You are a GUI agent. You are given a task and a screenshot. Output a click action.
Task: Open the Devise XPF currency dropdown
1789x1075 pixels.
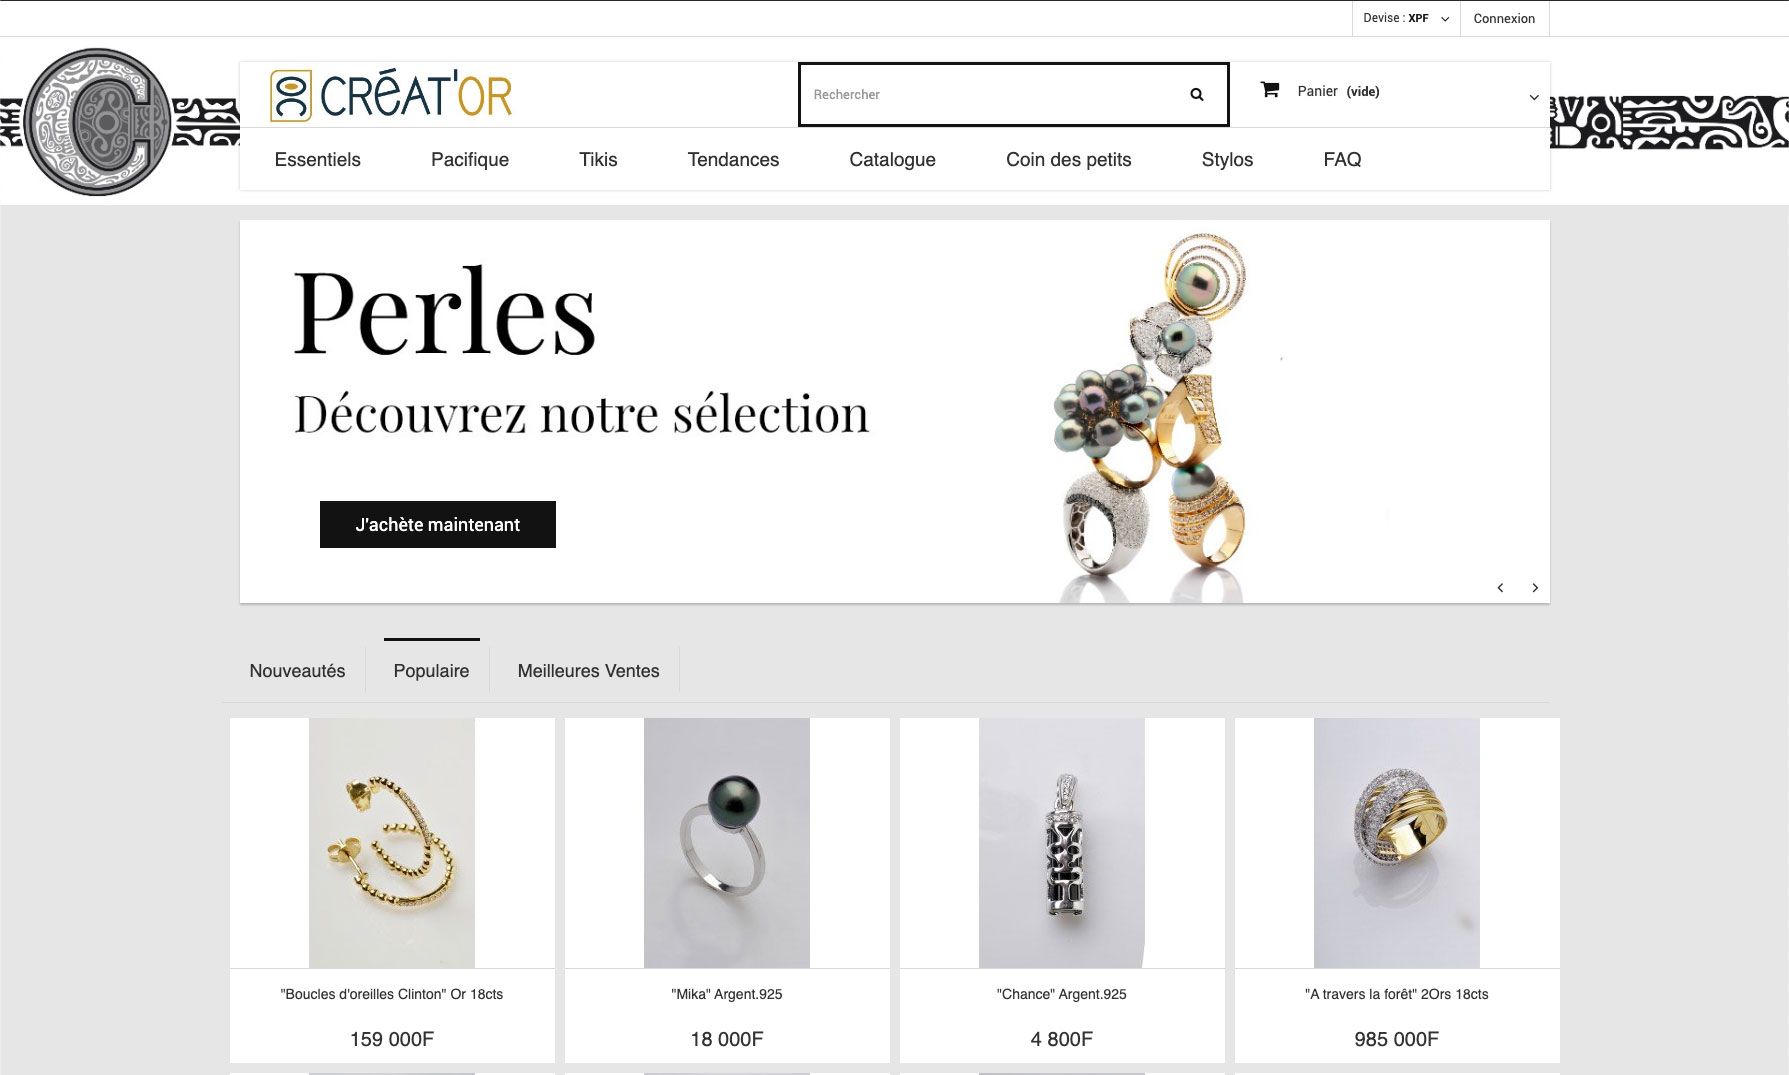pos(1406,18)
